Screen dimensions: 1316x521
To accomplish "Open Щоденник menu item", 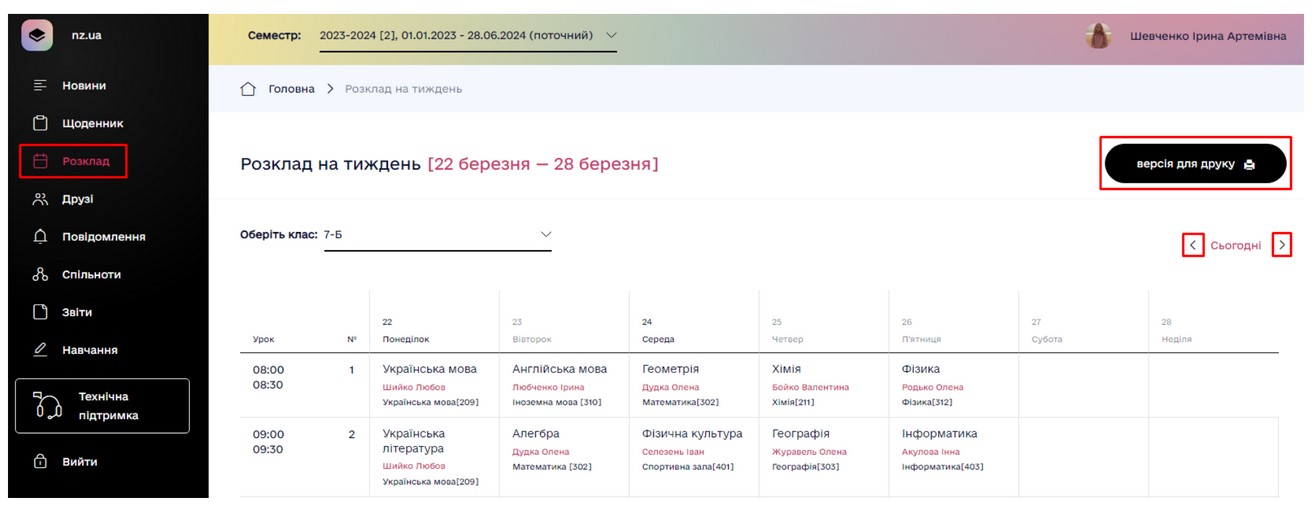I will point(93,124).
